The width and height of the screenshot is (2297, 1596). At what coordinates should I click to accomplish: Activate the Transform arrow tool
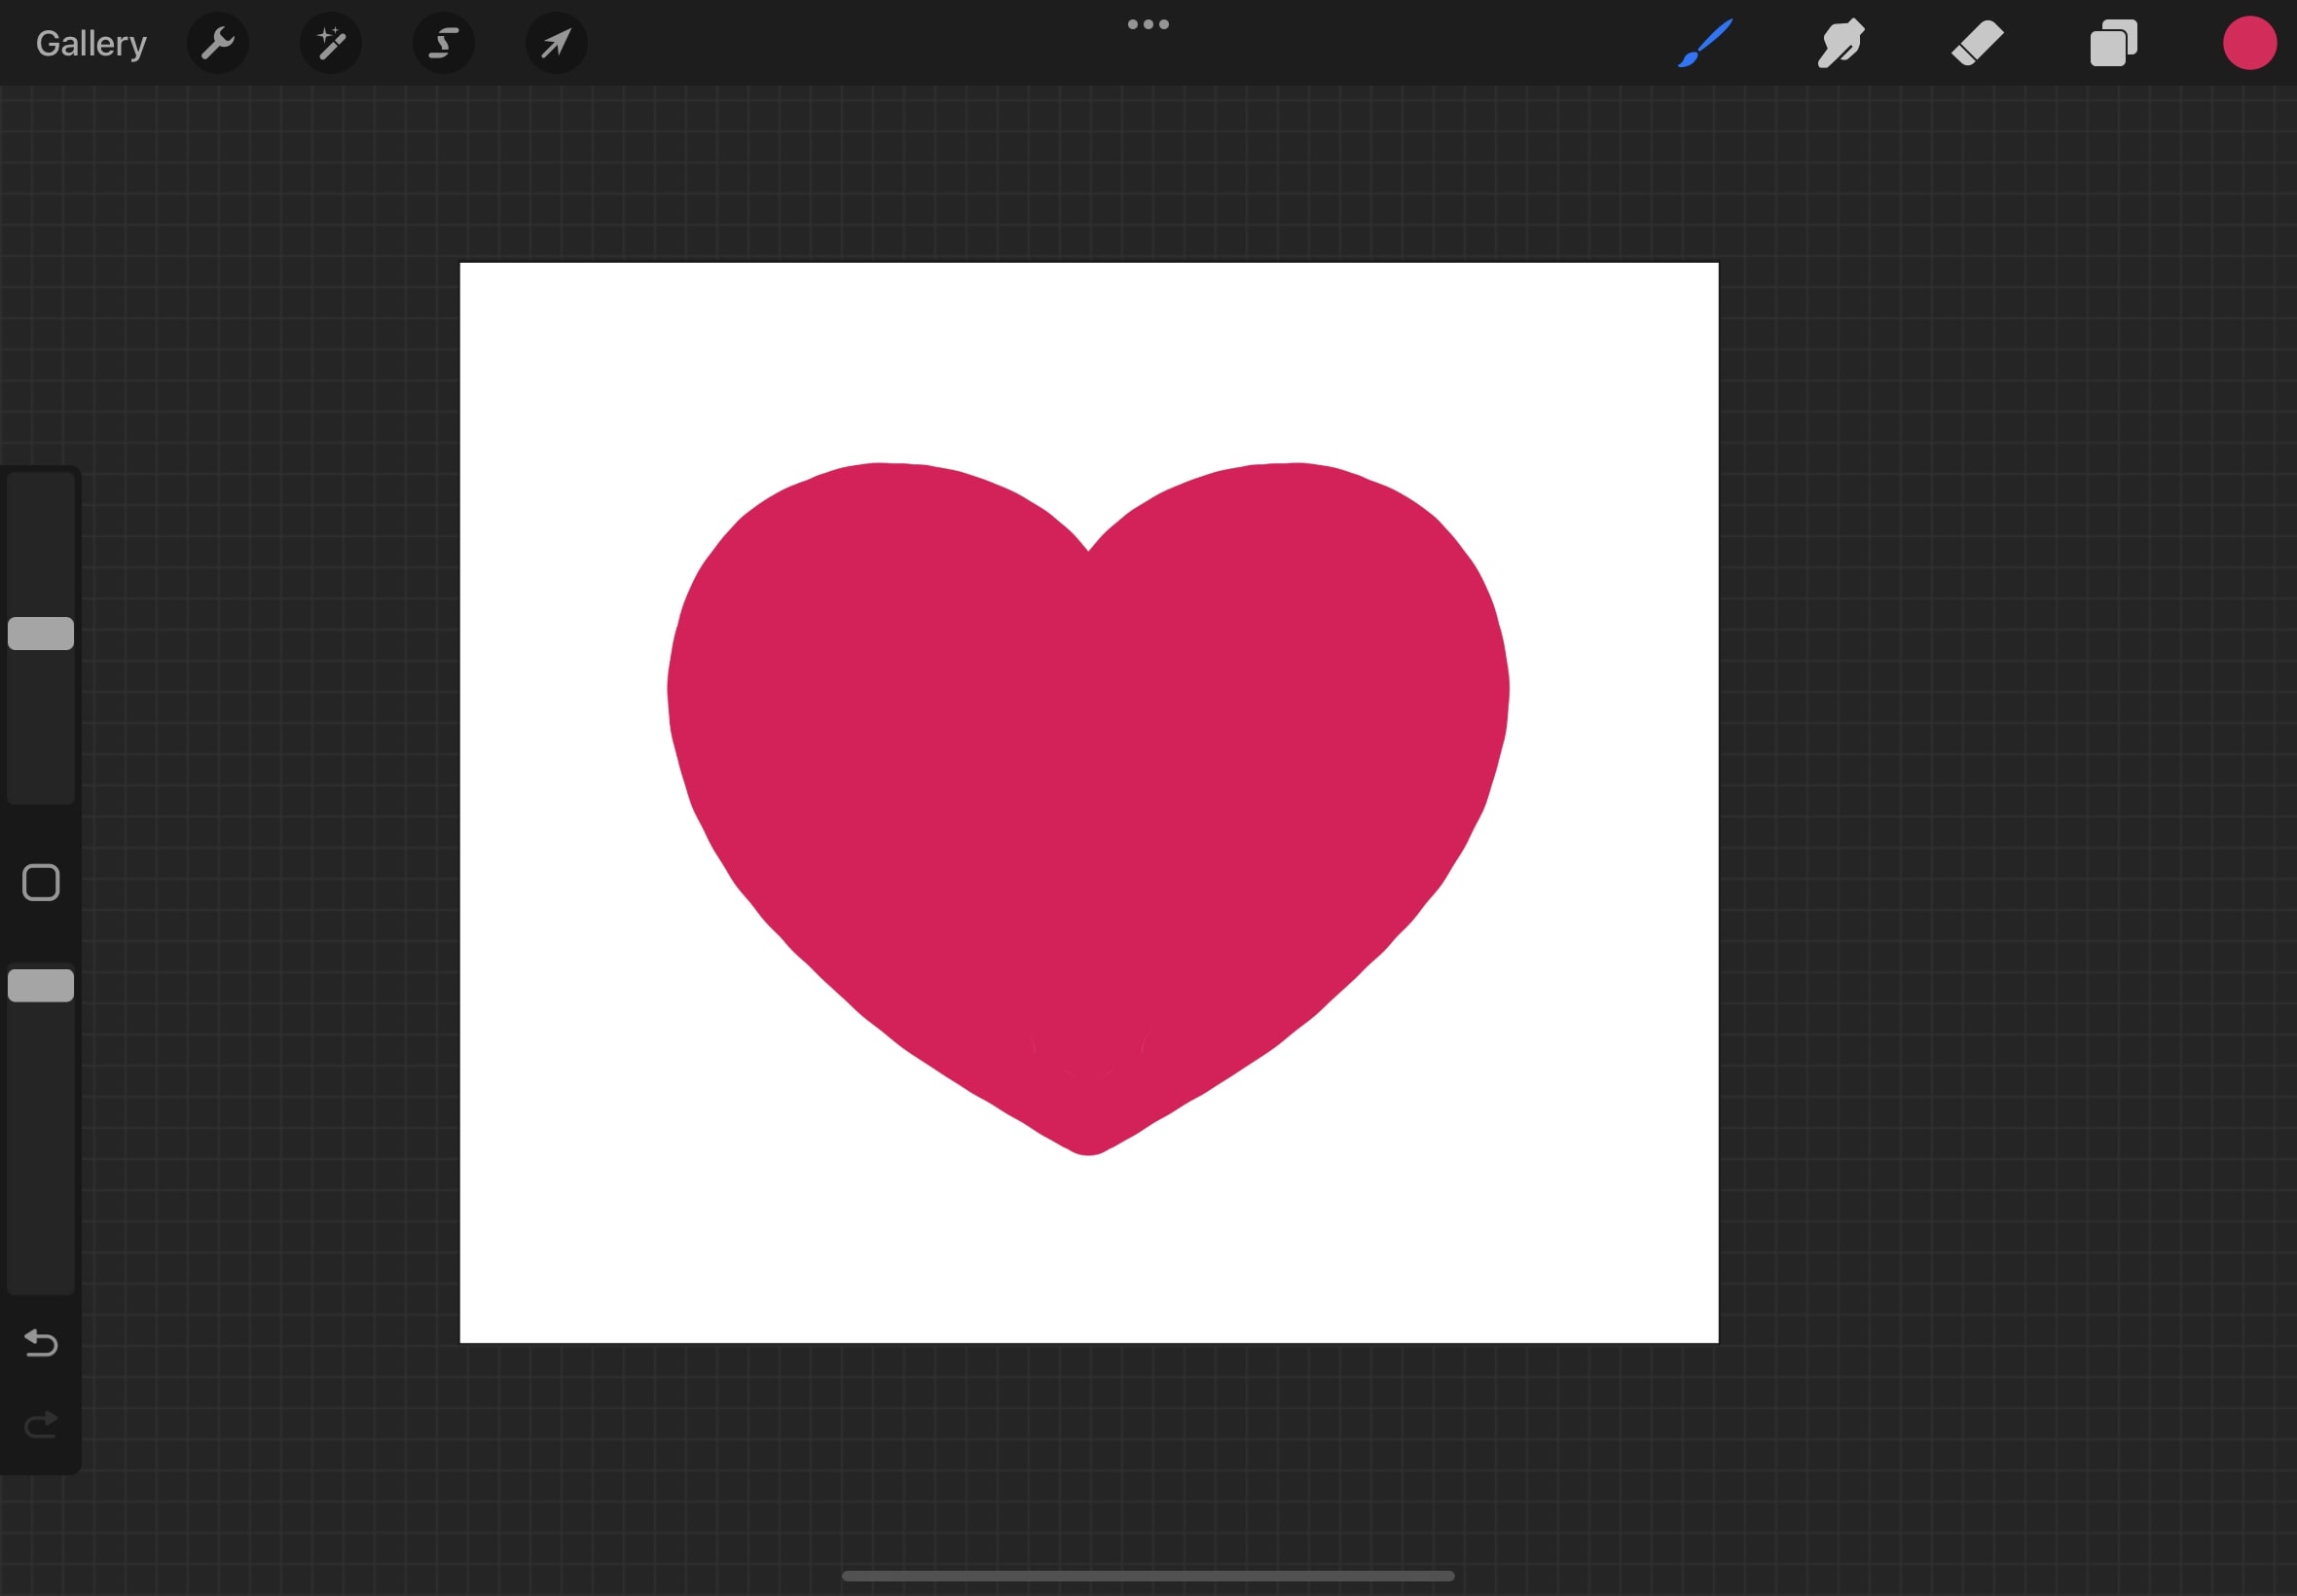[x=556, y=43]
